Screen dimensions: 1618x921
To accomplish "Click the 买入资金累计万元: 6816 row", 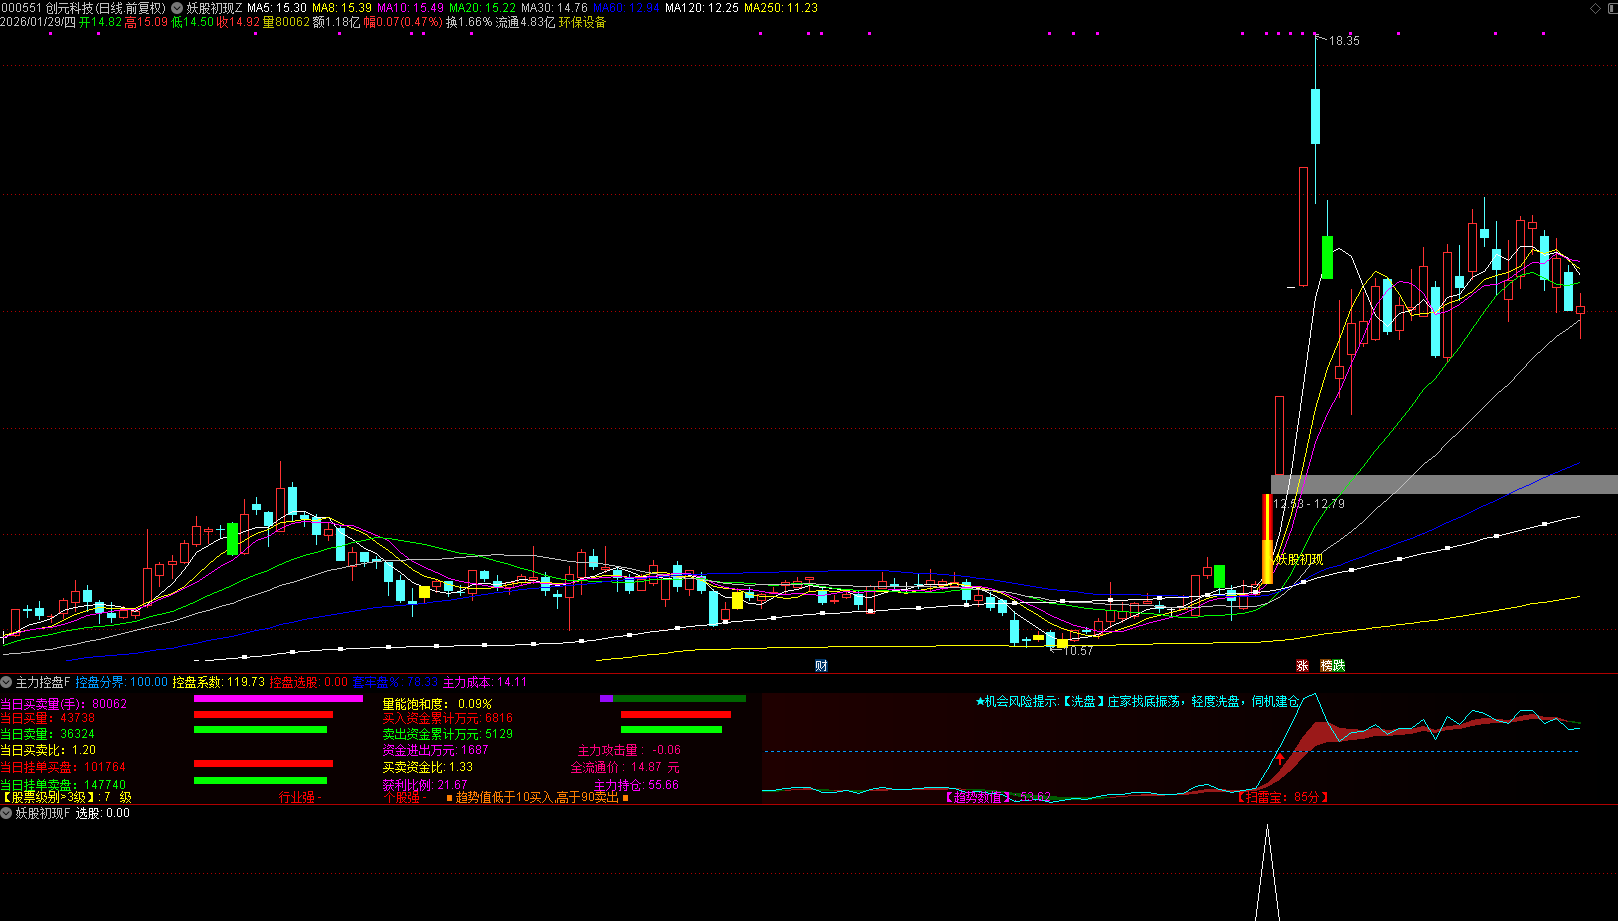I will pyautogui.click(x=448, y=718).
